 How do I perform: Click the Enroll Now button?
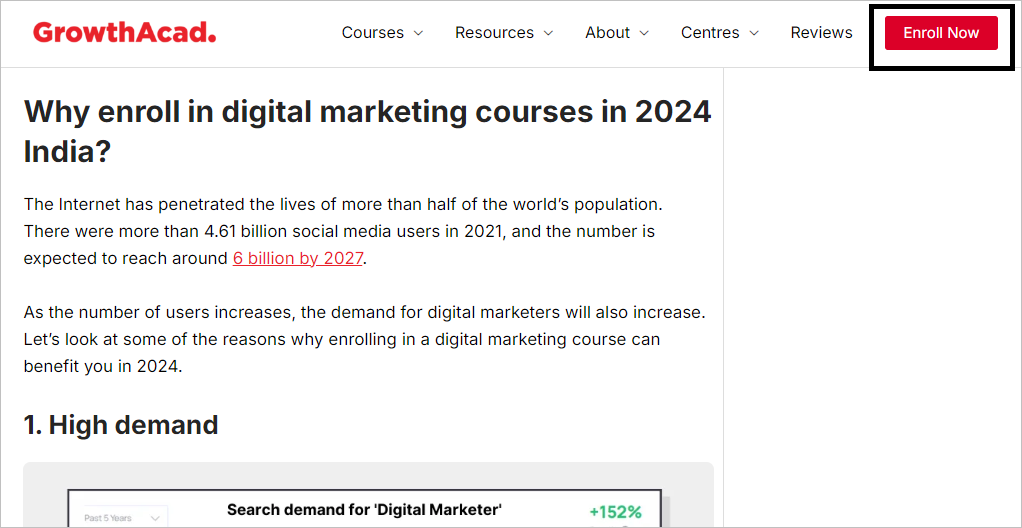[941, 33]
